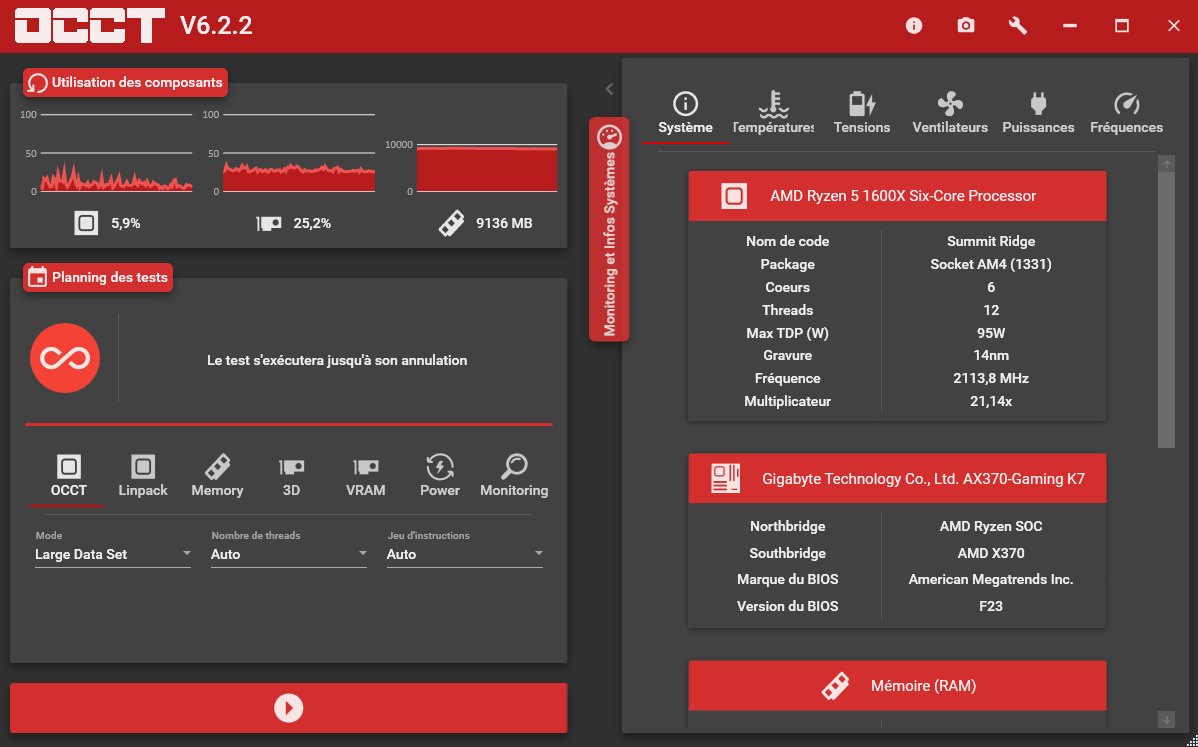Click the Monitoring et Infos Systèmes side tab
The width and height of the screenshot is (1198, 747).
click(609, 230)
